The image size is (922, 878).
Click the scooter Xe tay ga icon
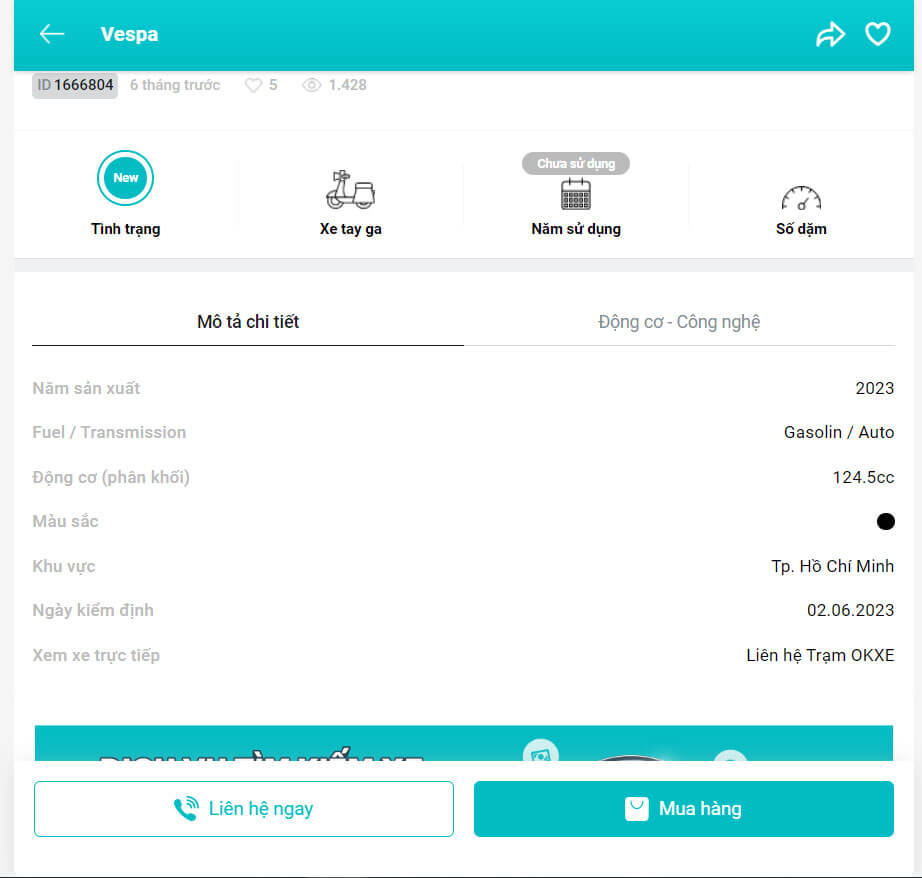coord(350,190)
